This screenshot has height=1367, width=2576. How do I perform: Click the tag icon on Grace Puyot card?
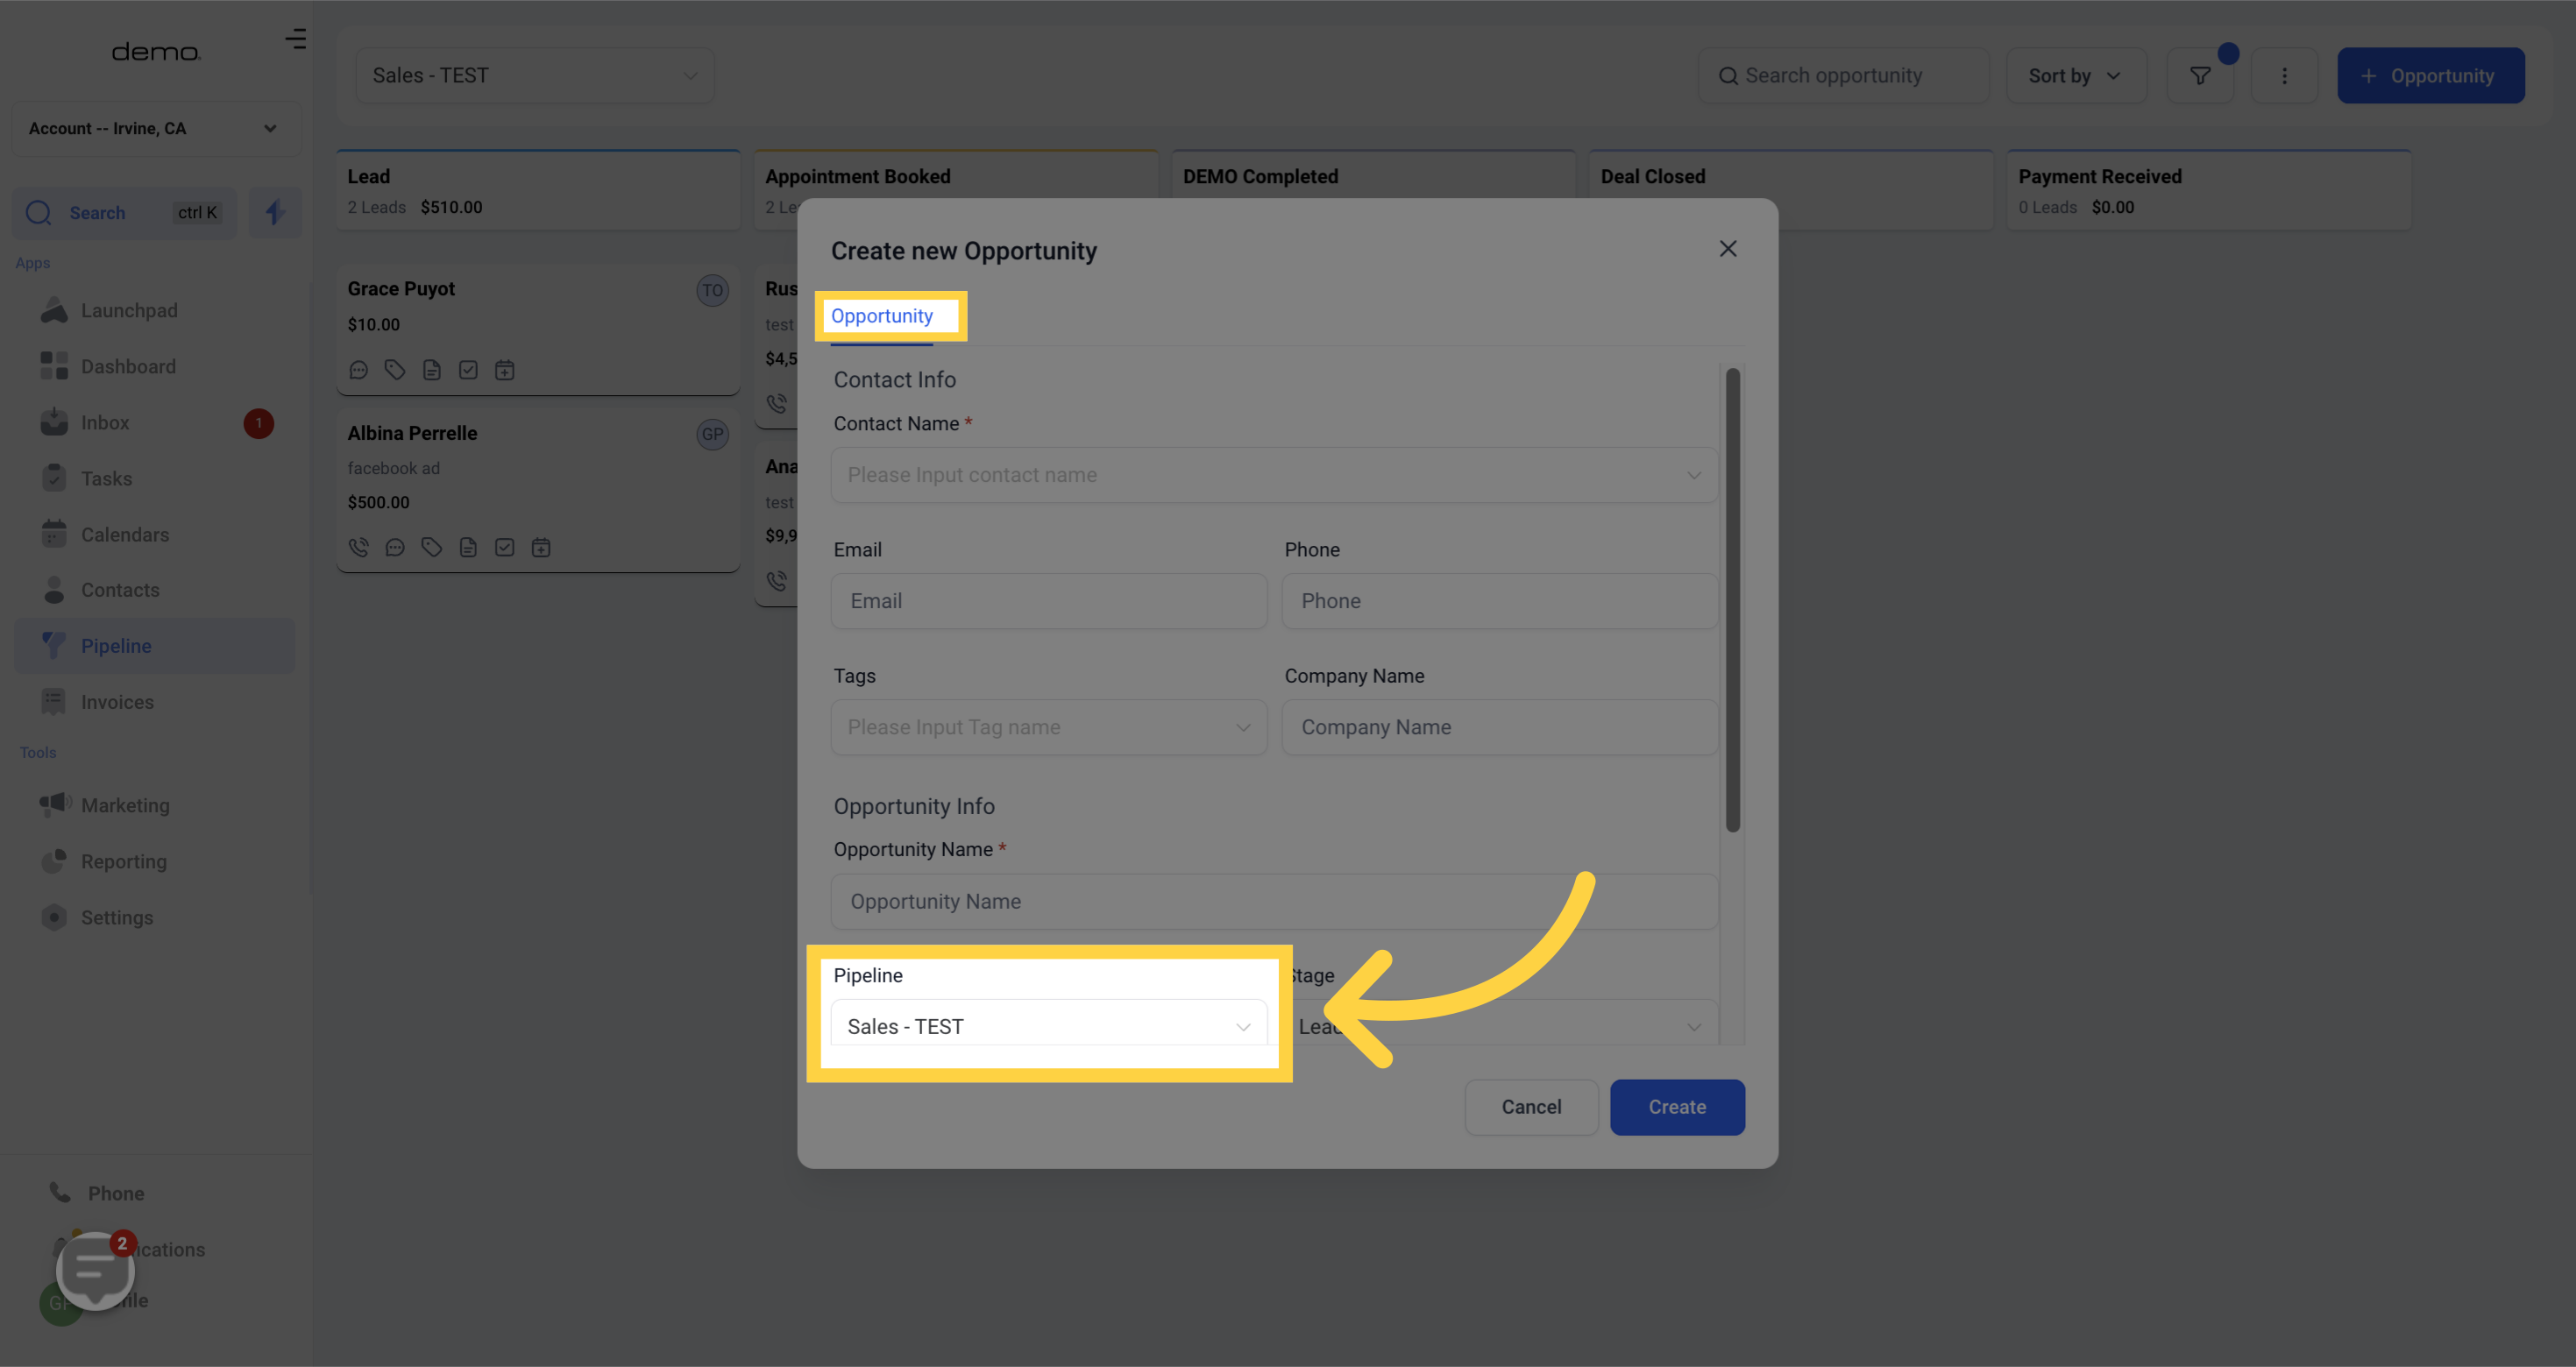(395, 370)
